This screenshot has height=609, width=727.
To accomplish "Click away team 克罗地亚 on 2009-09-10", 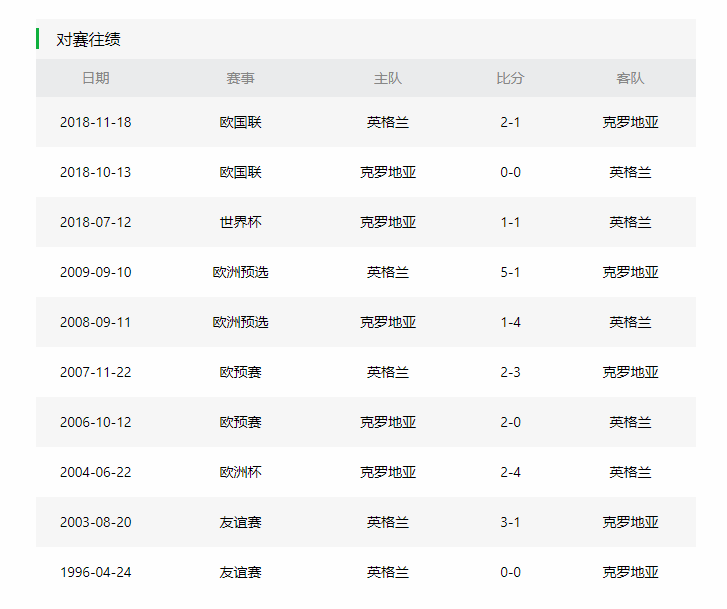I will click(x=630, y=272).
